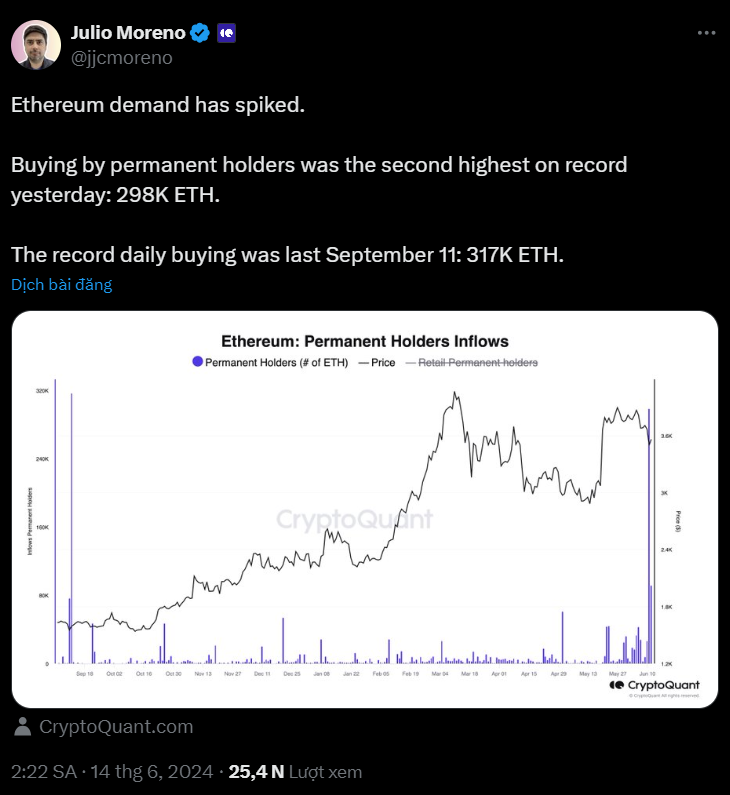Click the blue verified checkmark badge
Screen dimensions: 730x795
pyautogui.click(x=200, y=33)
